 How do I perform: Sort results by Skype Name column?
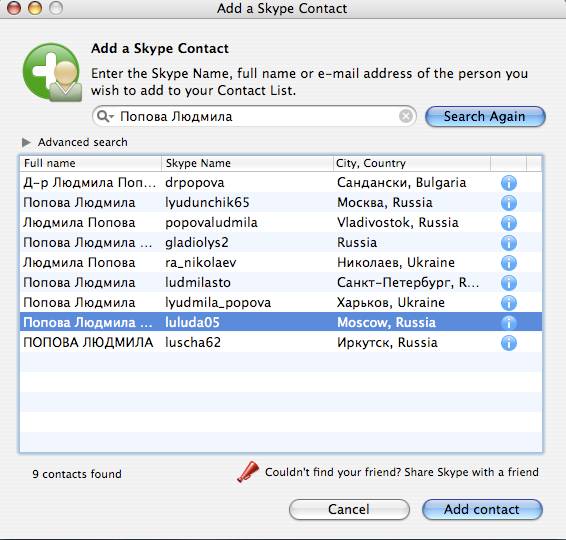click(x=247, y=163)
